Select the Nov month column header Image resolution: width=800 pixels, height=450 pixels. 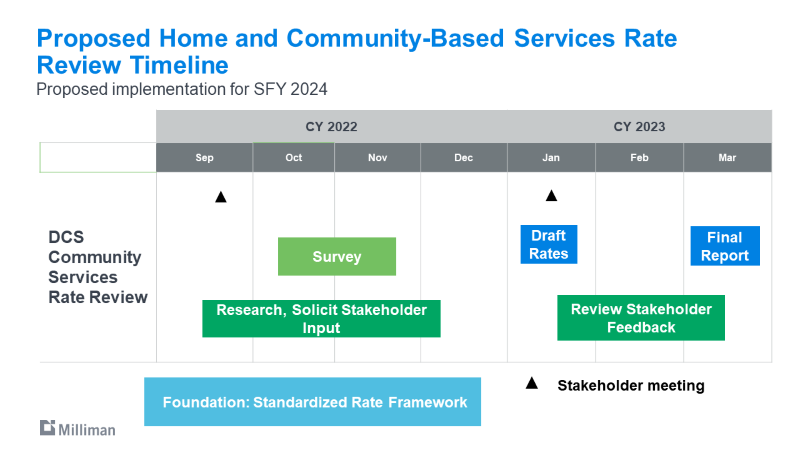[377, 158]
